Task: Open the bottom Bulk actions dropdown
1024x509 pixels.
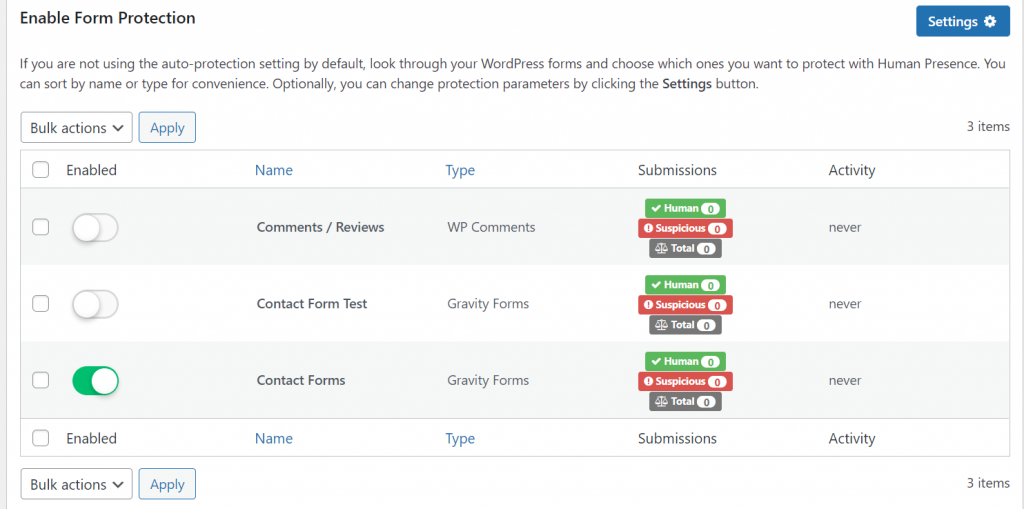Action: pyautogui.click(x=76, y=484)
